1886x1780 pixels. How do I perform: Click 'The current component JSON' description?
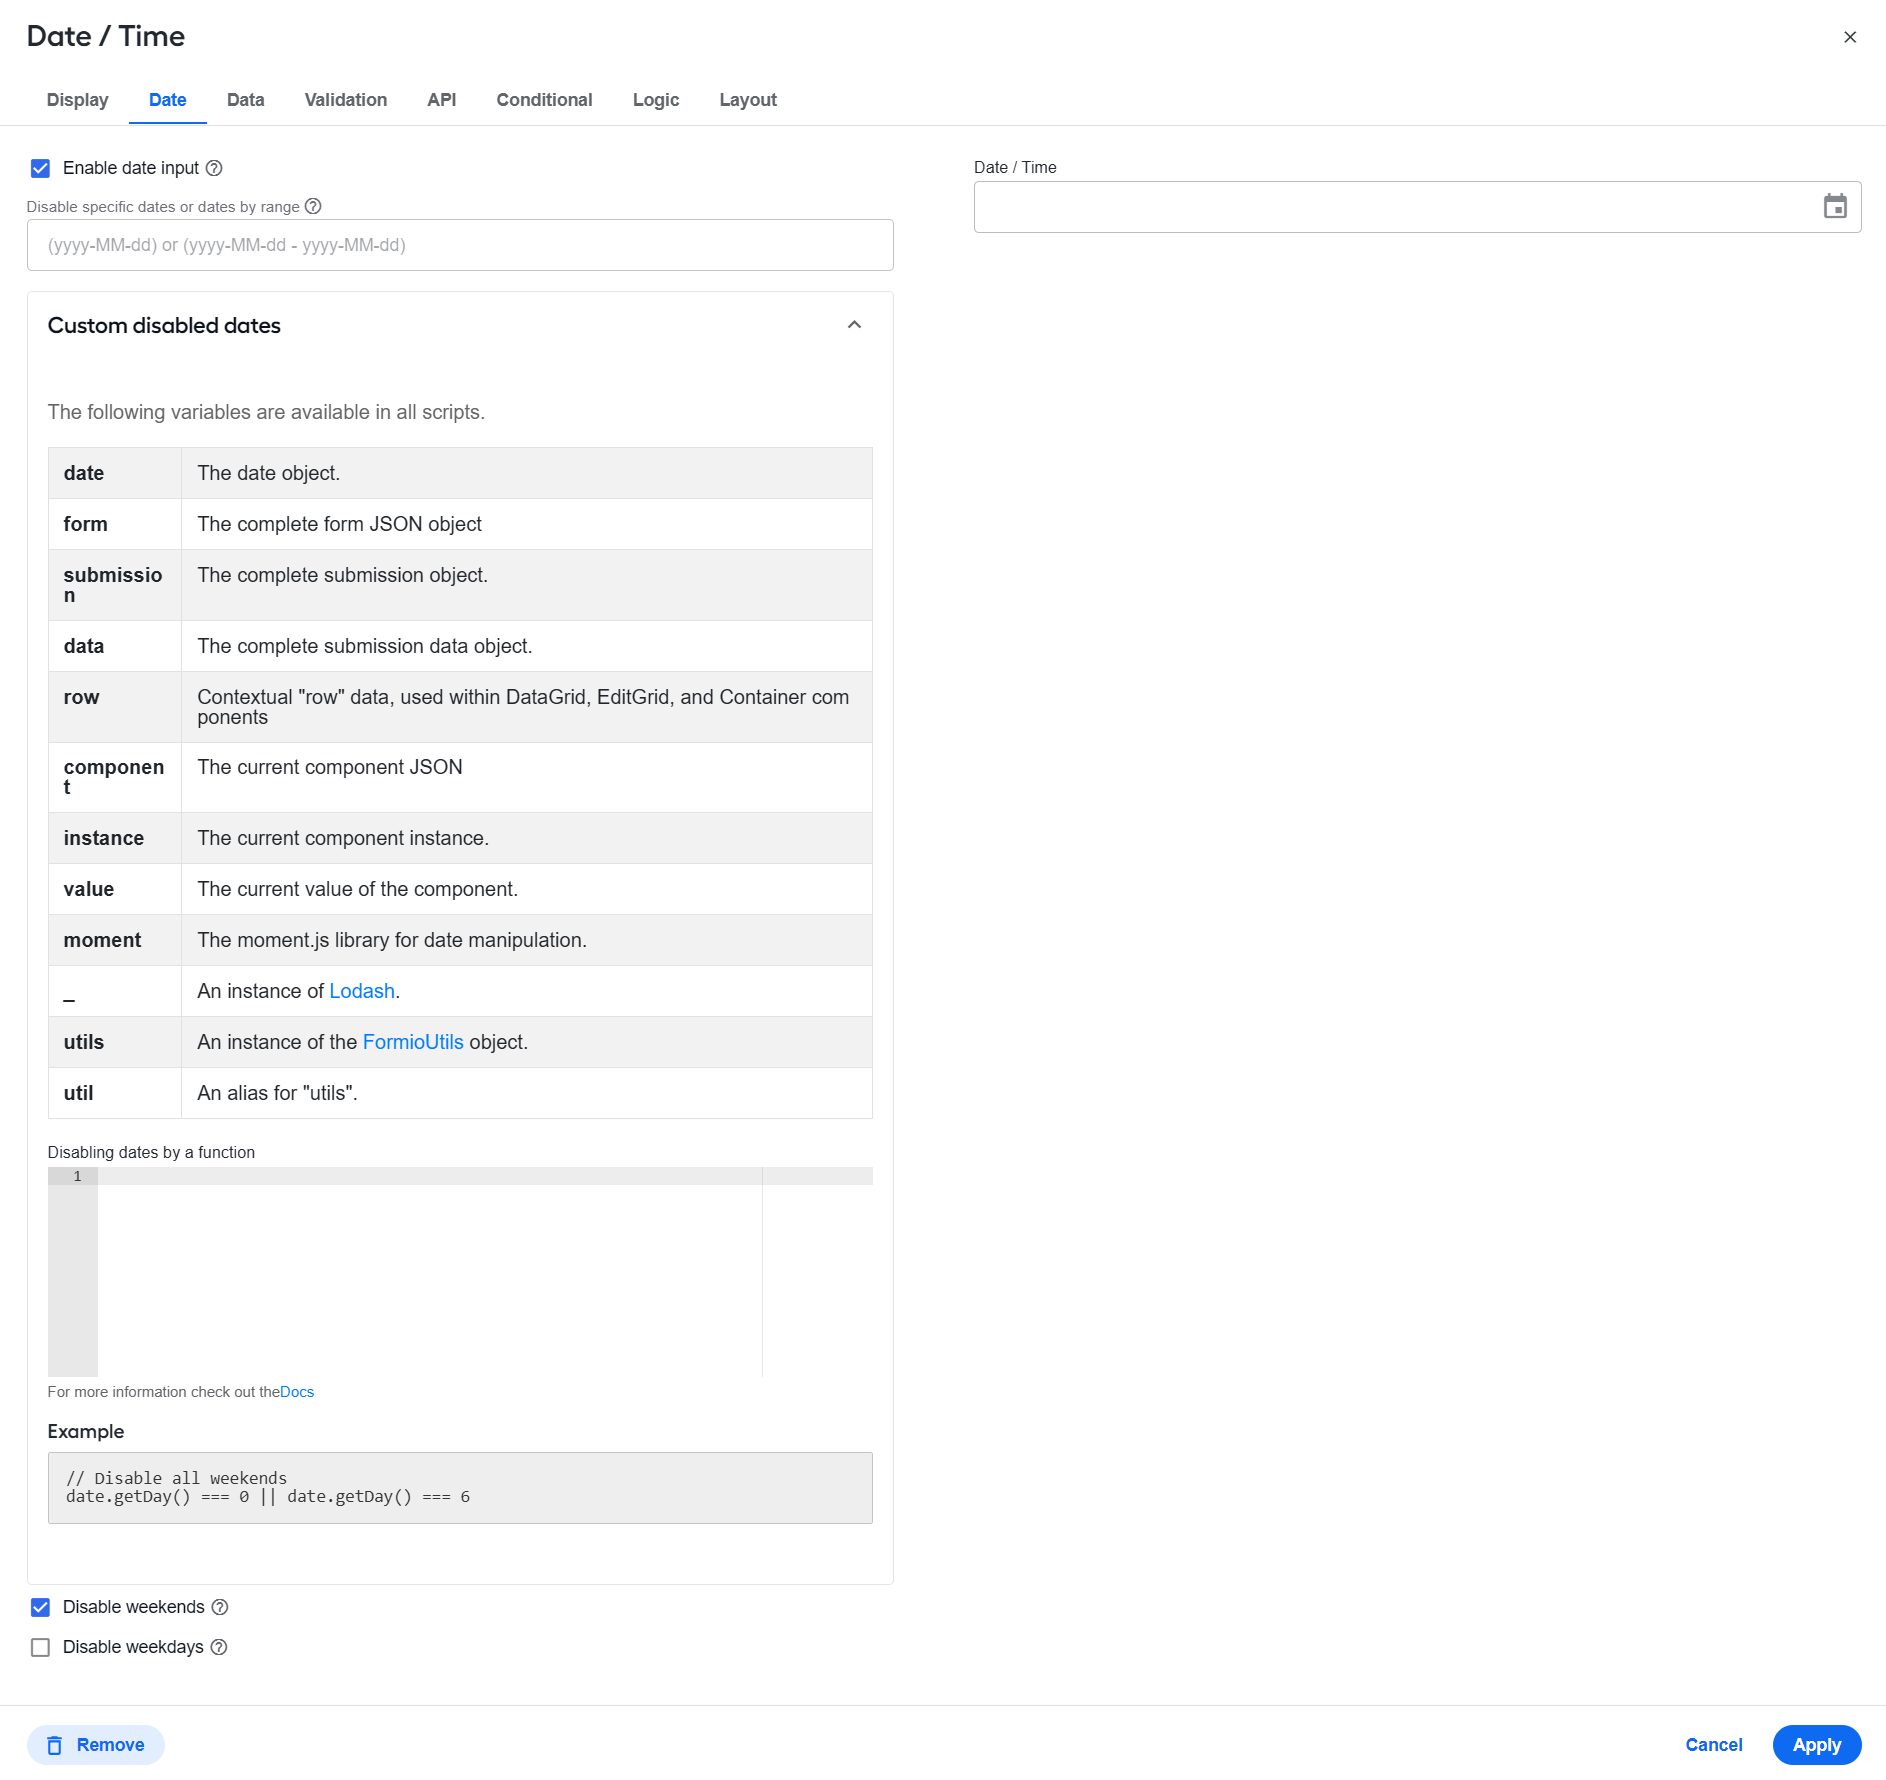coord(330,767)
